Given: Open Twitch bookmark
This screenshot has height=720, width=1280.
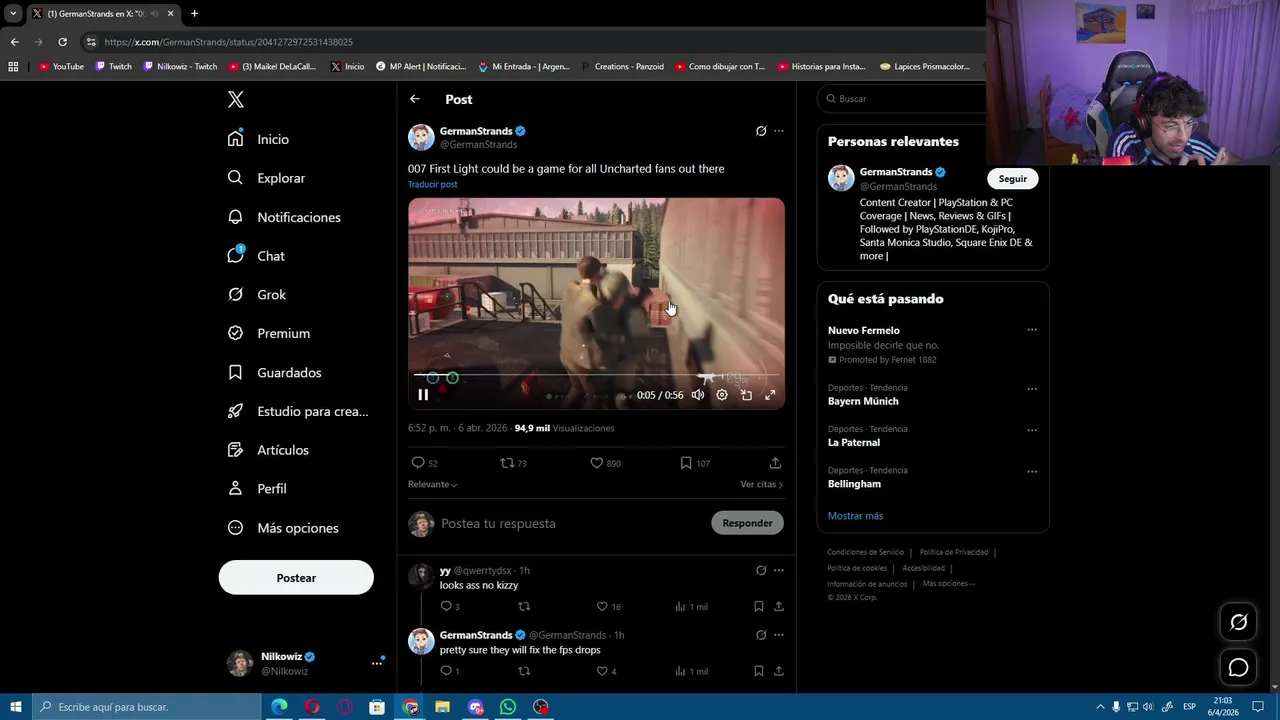Looking at the screenshot, I should coord(113,67).
